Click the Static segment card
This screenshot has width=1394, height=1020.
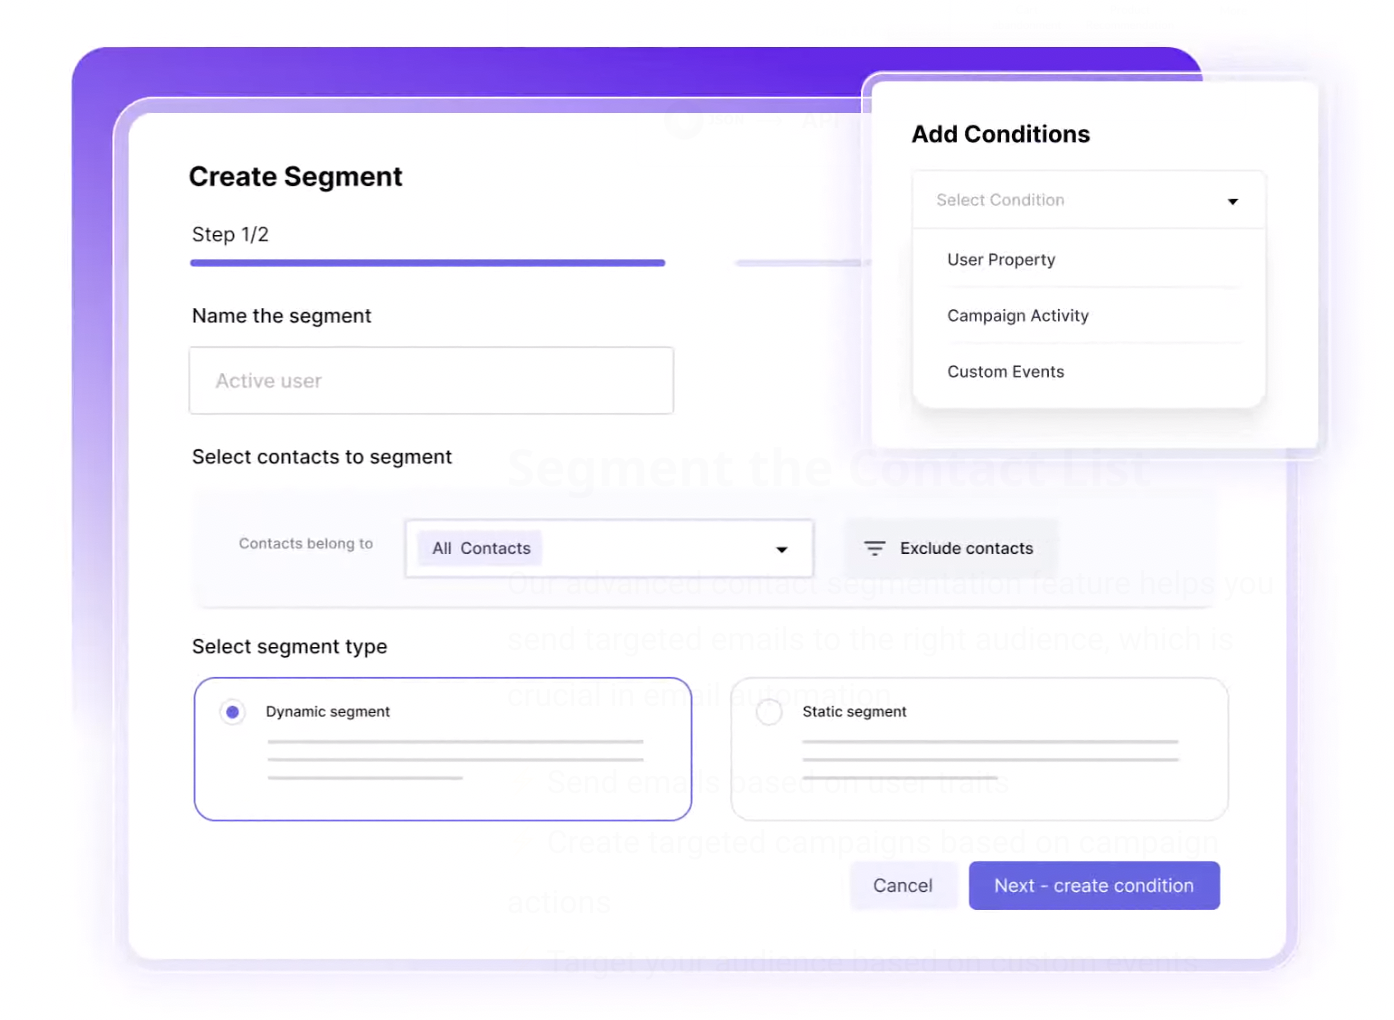point(980,749)
